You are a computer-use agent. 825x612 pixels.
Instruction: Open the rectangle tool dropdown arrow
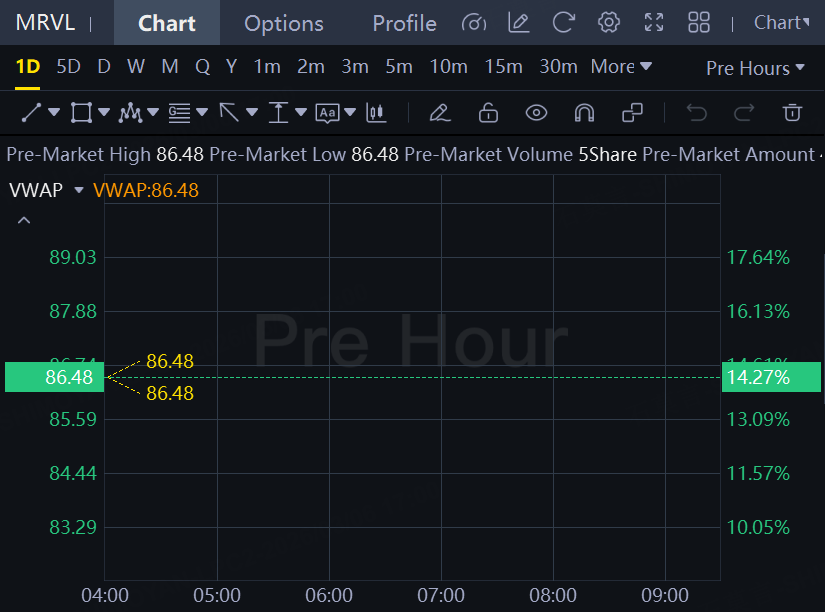point(104,112)
